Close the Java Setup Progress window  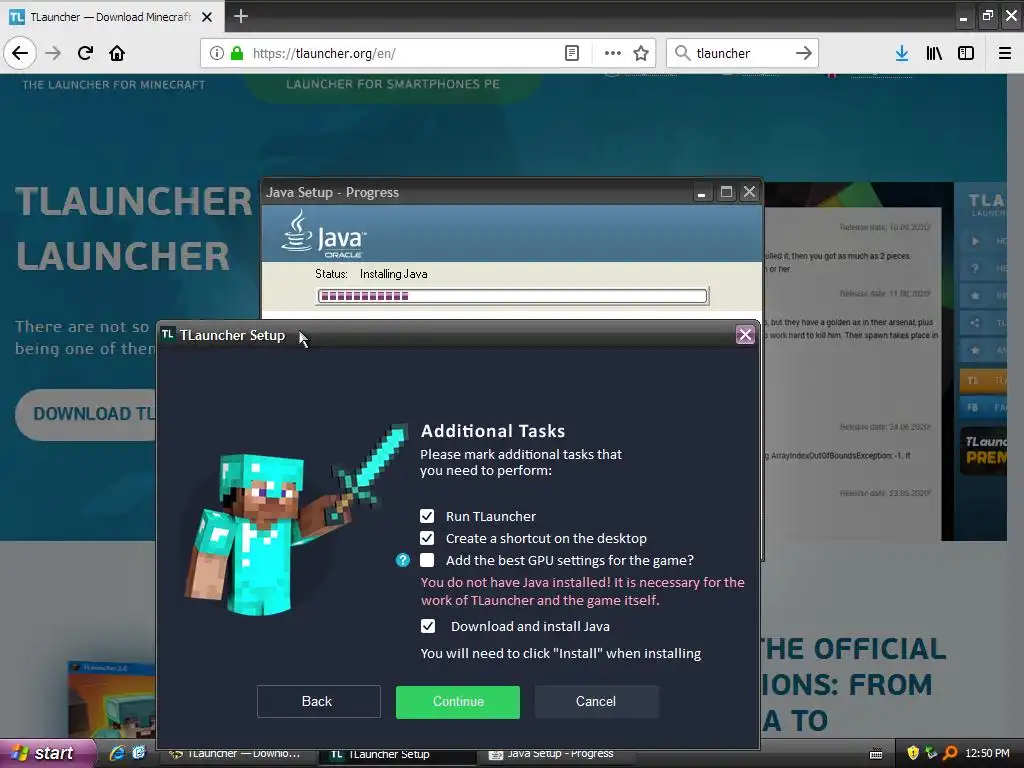click(x=749, y=193)
